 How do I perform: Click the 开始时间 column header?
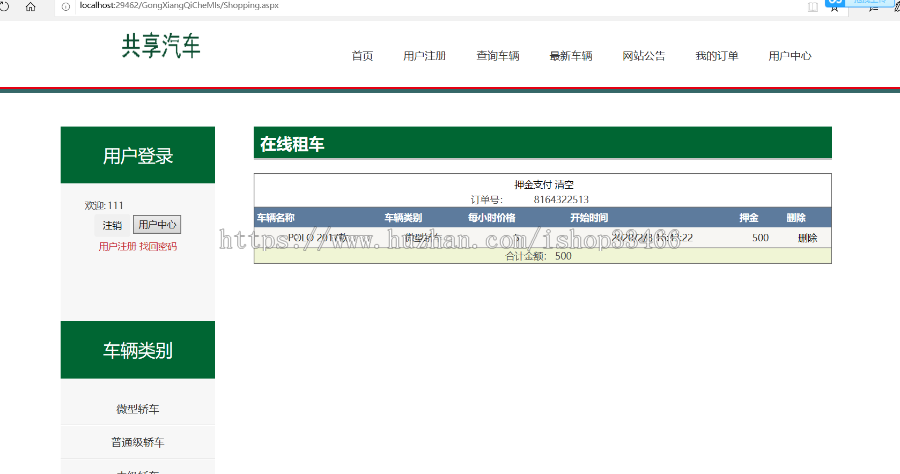coord(589,217)
